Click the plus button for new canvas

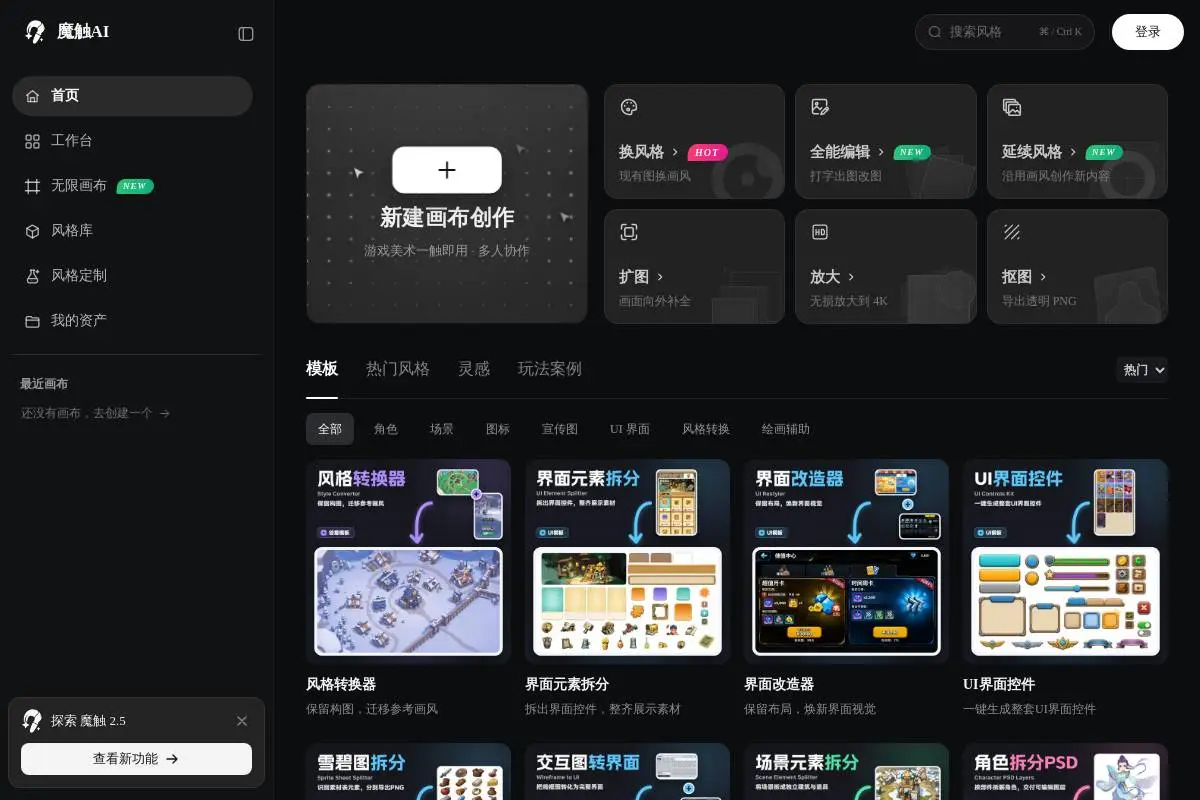[447, 170]
